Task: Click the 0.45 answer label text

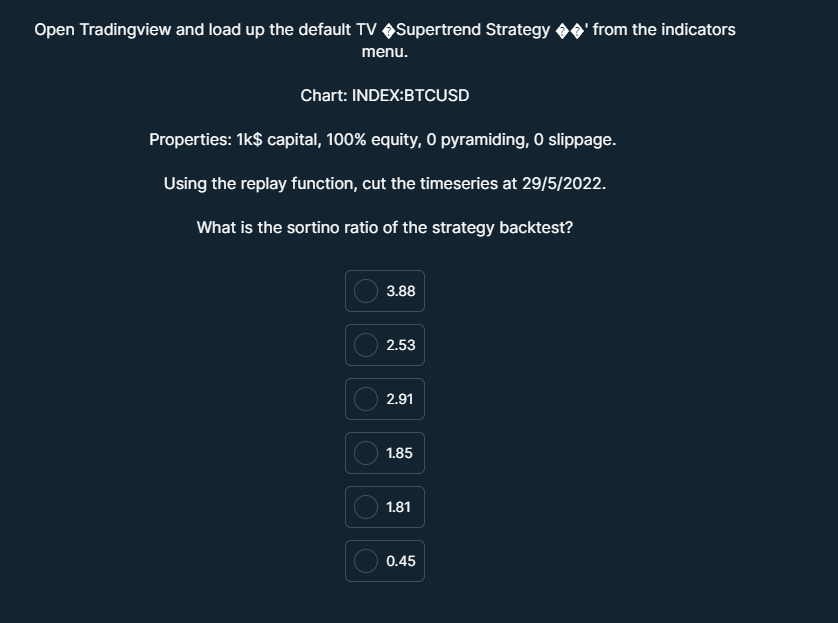Action: [x=401, y=561]
